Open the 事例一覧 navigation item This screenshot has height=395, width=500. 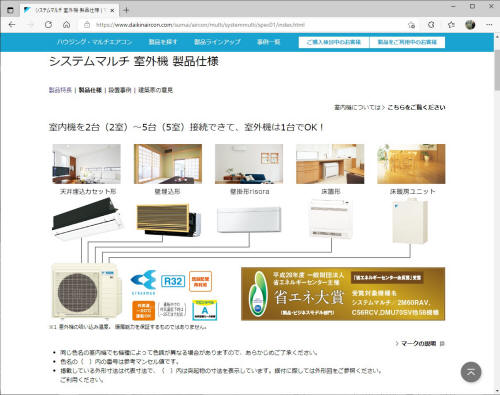[268, 42]
